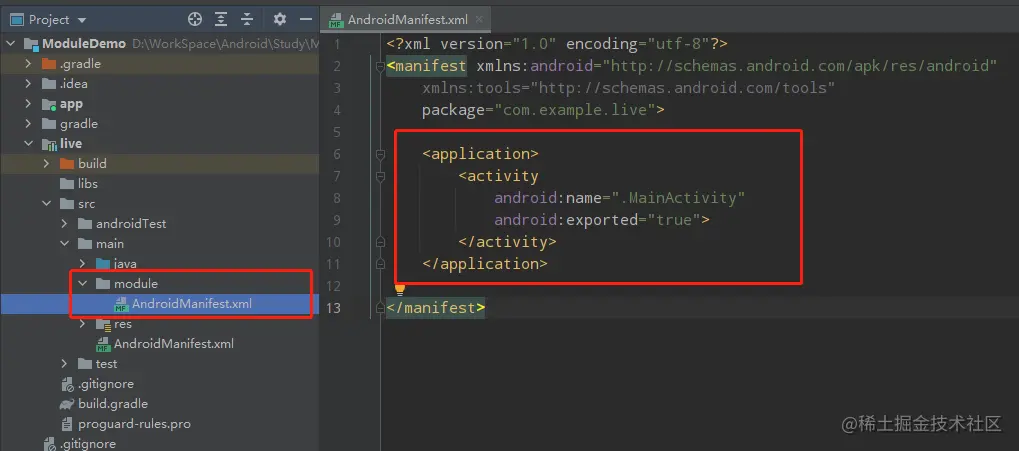Screen dimensions: 1019x451
Task: Click the intention lightbulb icon
Action: click(400, 289)
